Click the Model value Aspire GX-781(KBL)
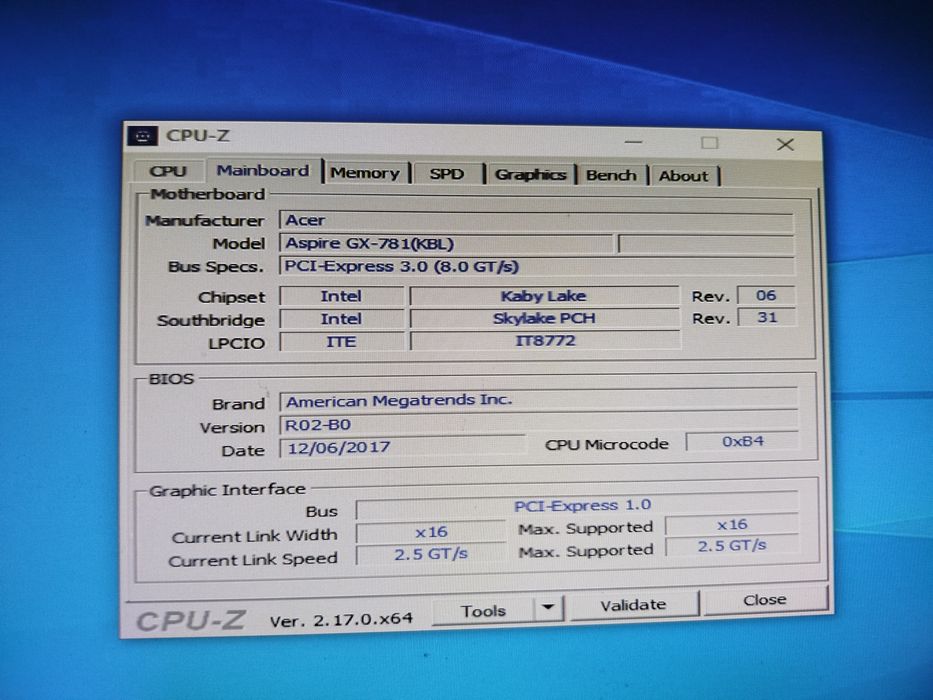This screenshot has height=700, width=933. click(x=446, y=243)
